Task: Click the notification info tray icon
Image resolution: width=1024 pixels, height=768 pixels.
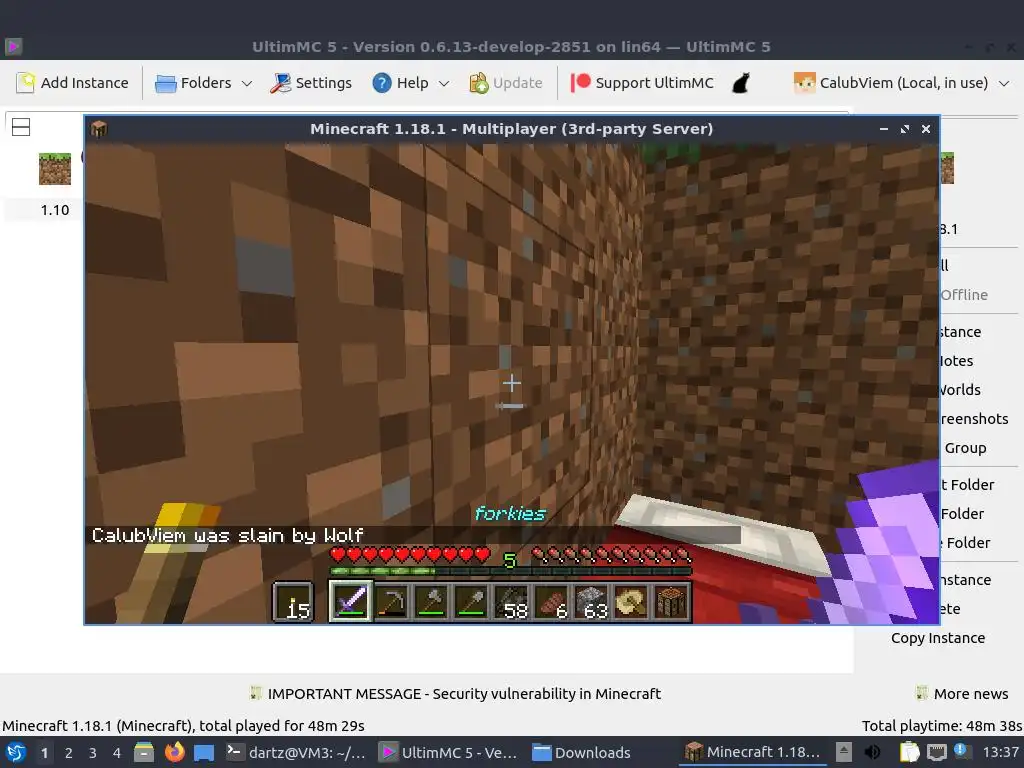Action: pyautogui.click(x=961, y=751)
